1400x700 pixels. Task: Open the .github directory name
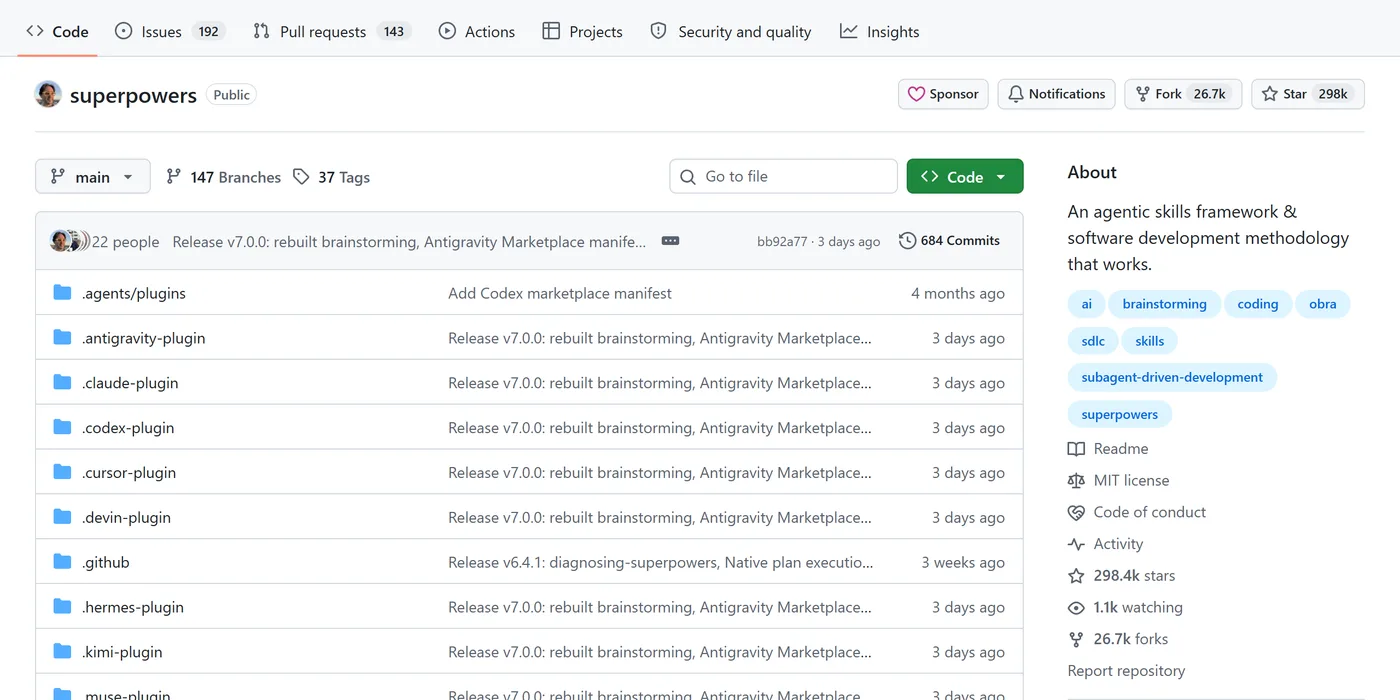(106, 562)
